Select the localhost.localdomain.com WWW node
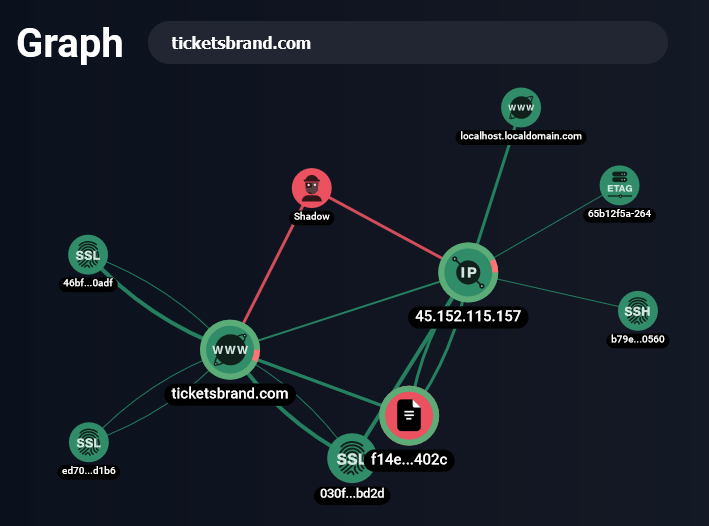The height and width of the screenshot is (526, 709). coord(520,107)
